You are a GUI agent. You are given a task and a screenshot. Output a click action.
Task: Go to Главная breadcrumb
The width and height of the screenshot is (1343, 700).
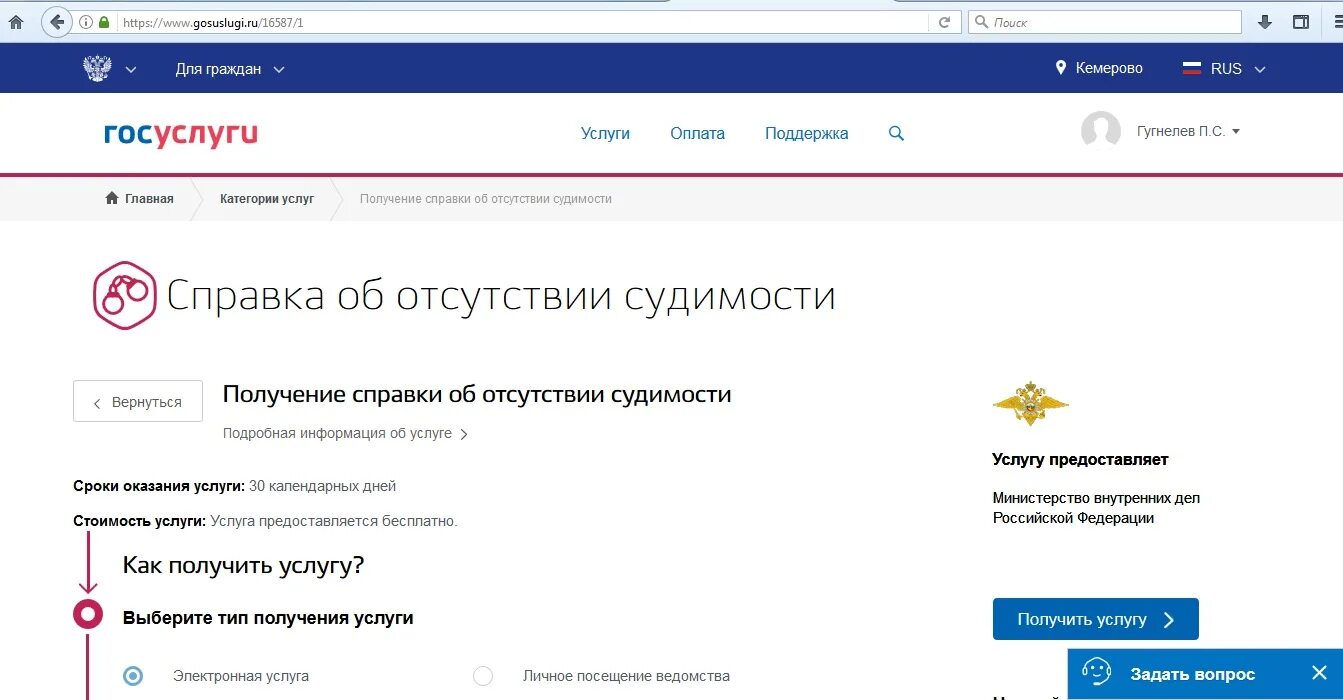pyautogui.click(x=139, y=199)
